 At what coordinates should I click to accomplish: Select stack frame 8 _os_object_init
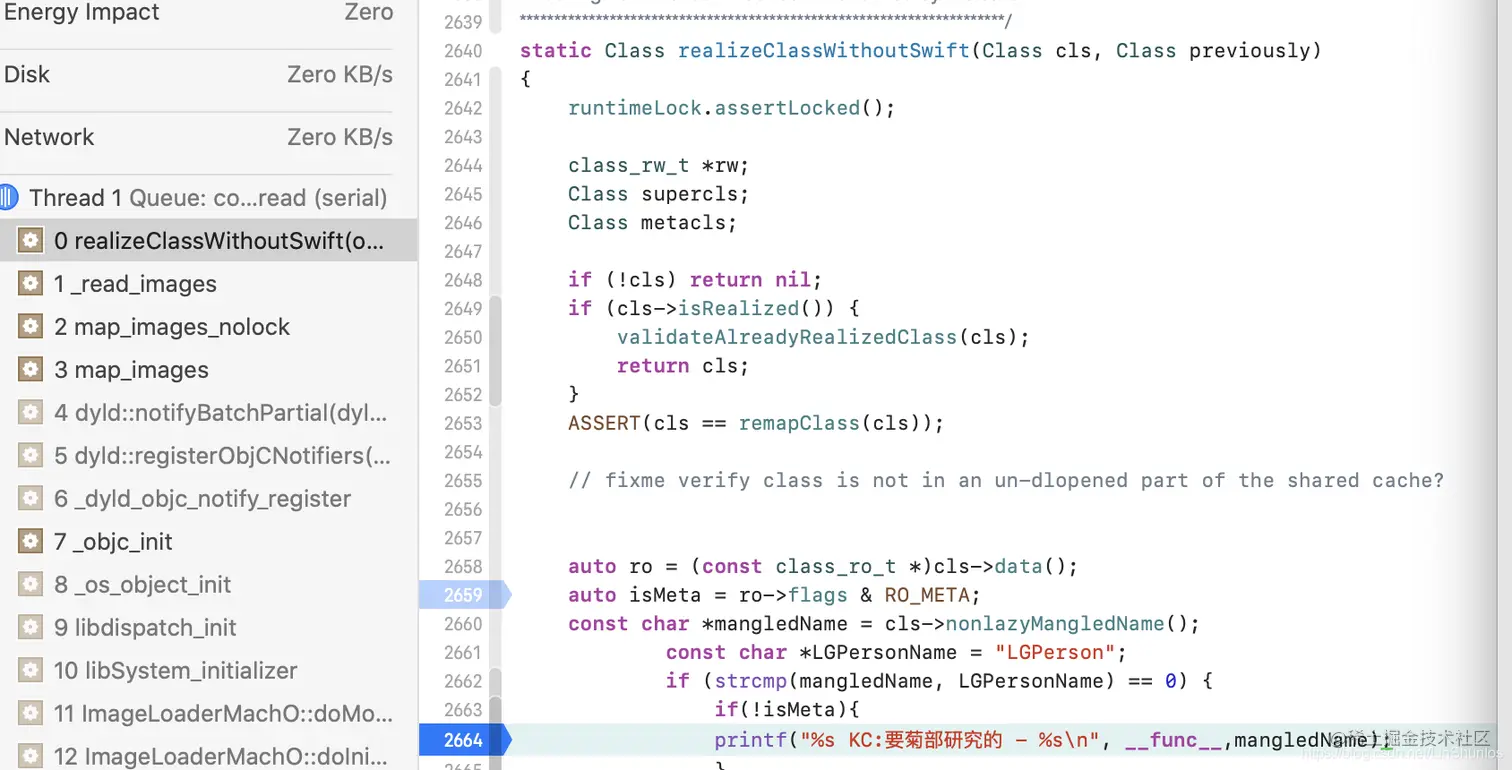point(208,585)
